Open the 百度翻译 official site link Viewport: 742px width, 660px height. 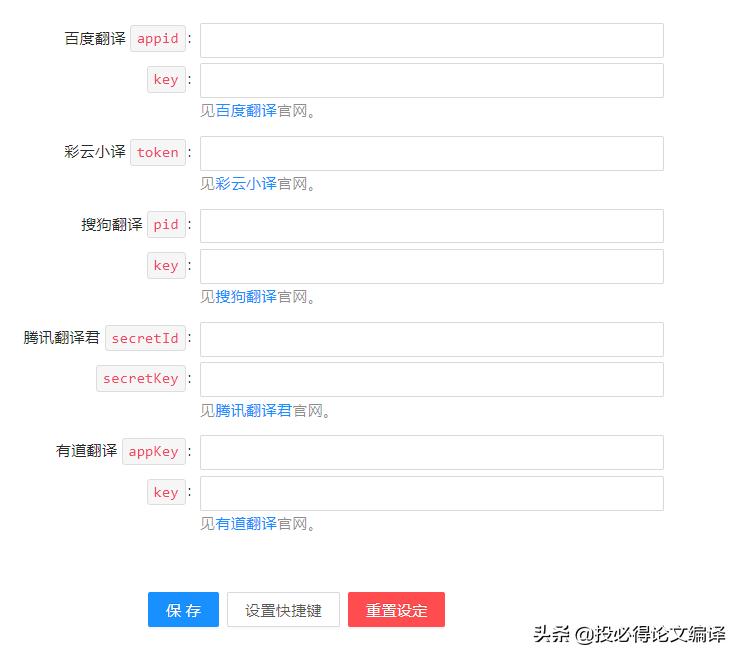[x=246, y=111]
